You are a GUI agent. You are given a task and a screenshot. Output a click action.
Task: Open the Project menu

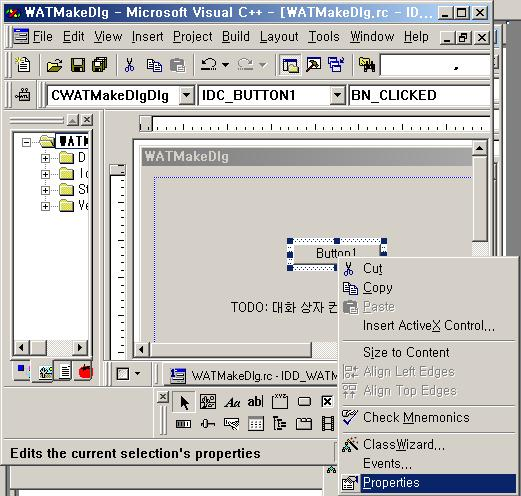pos(193,36)
